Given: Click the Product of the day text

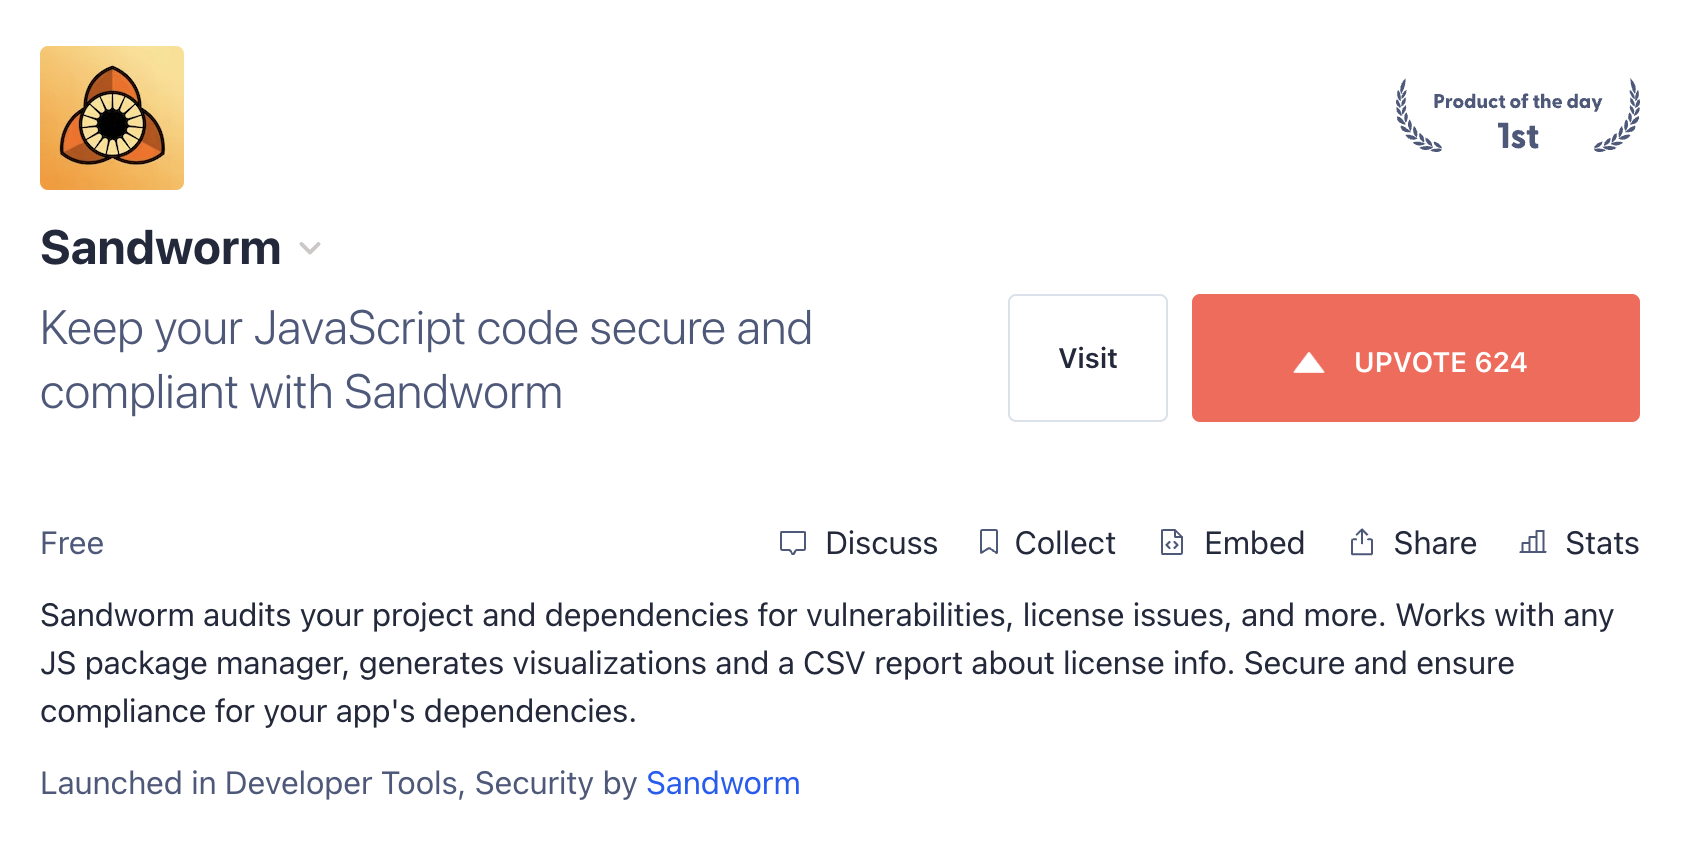Looking at the screenshot, I should click(x=1517, y=101).
